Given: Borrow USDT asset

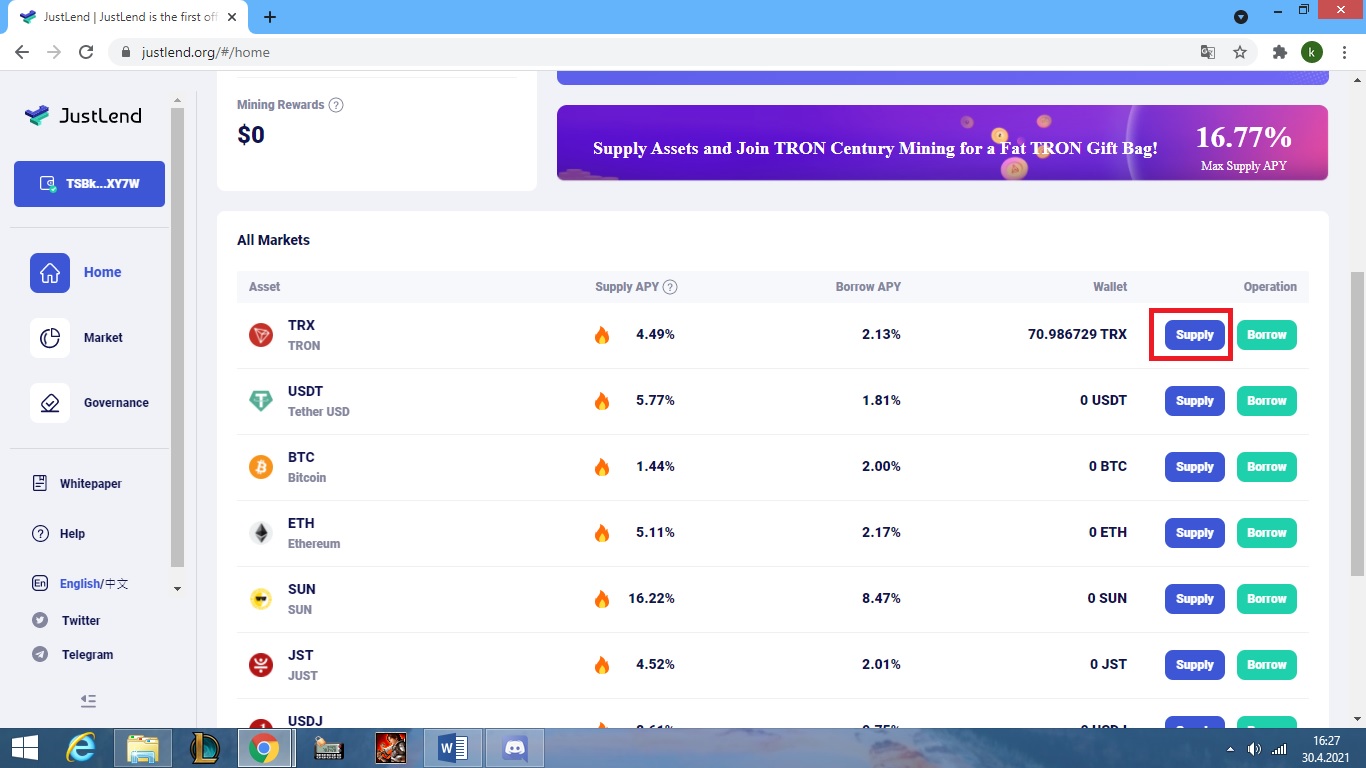Looking at the screenshot, I should [1266, 401].
